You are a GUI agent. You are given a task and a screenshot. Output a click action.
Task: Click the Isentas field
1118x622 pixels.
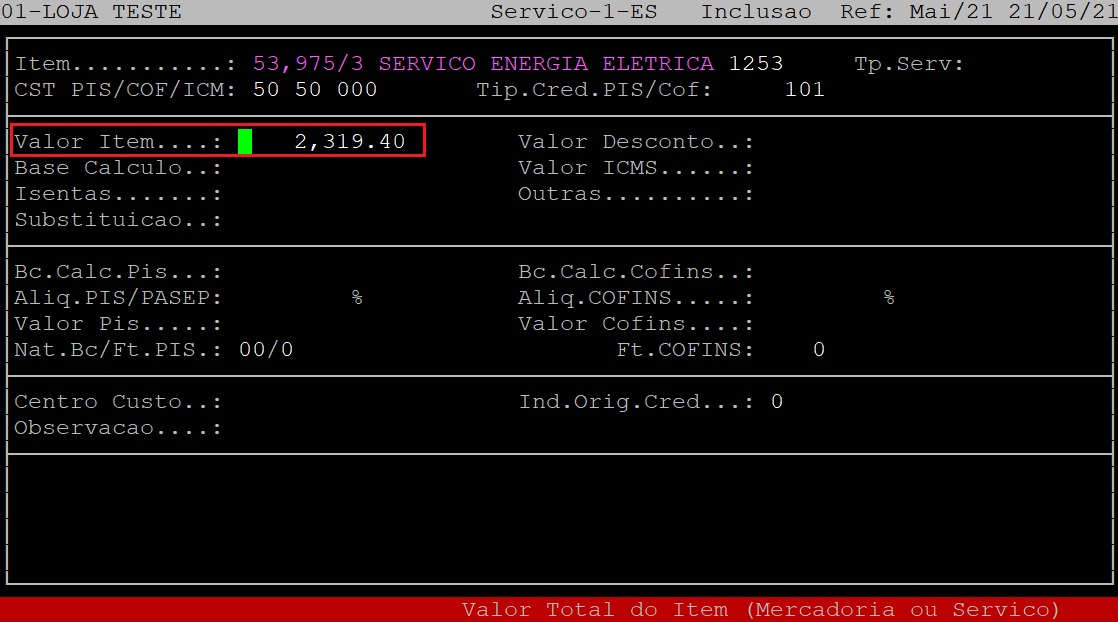(320, 194)
